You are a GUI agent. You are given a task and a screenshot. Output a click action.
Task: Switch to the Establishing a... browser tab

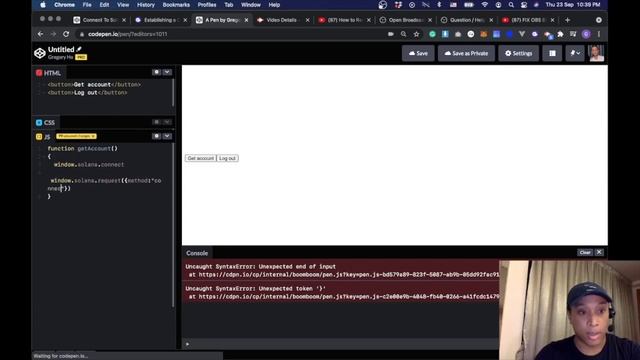160,20
